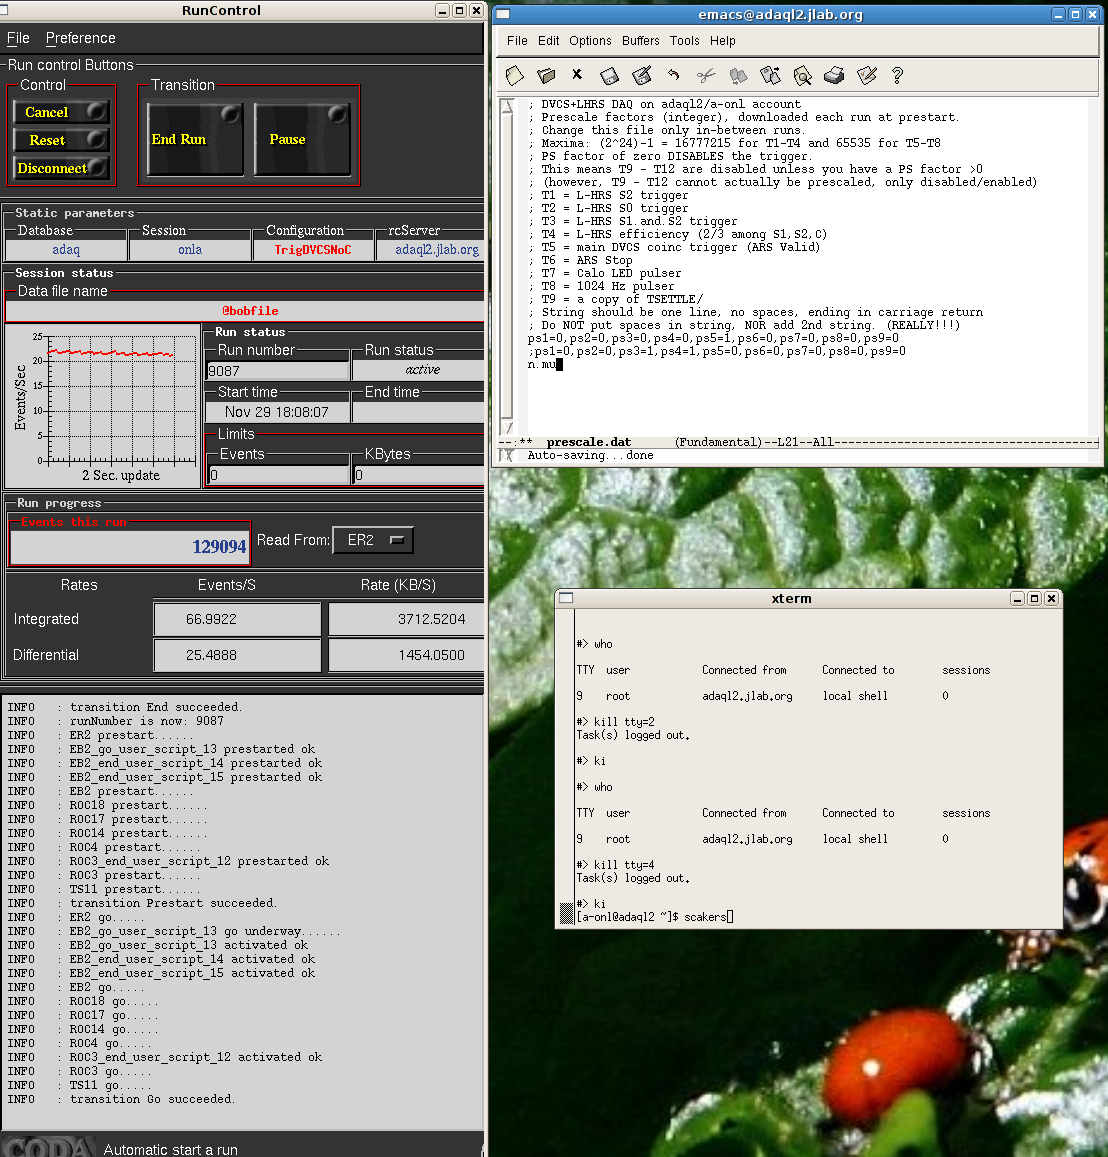Open emacs Edit menu
This screenshot has width=1108, height=1157.
[x=548, y=41]
